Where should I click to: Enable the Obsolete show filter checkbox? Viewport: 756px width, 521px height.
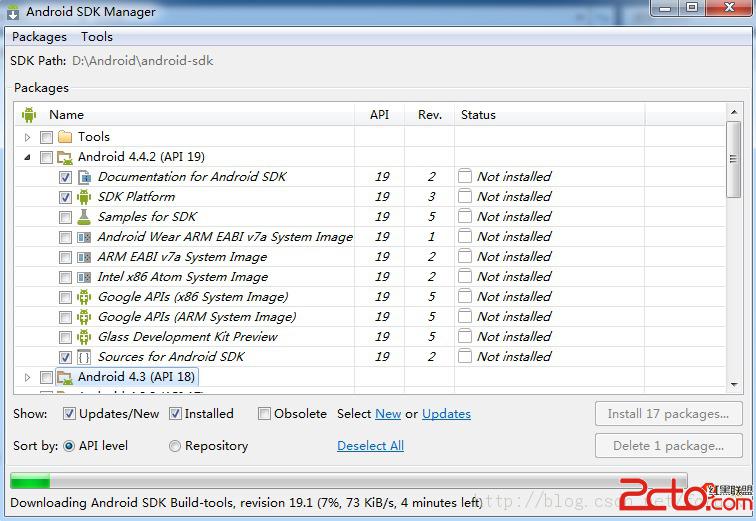tap(264, 414)
